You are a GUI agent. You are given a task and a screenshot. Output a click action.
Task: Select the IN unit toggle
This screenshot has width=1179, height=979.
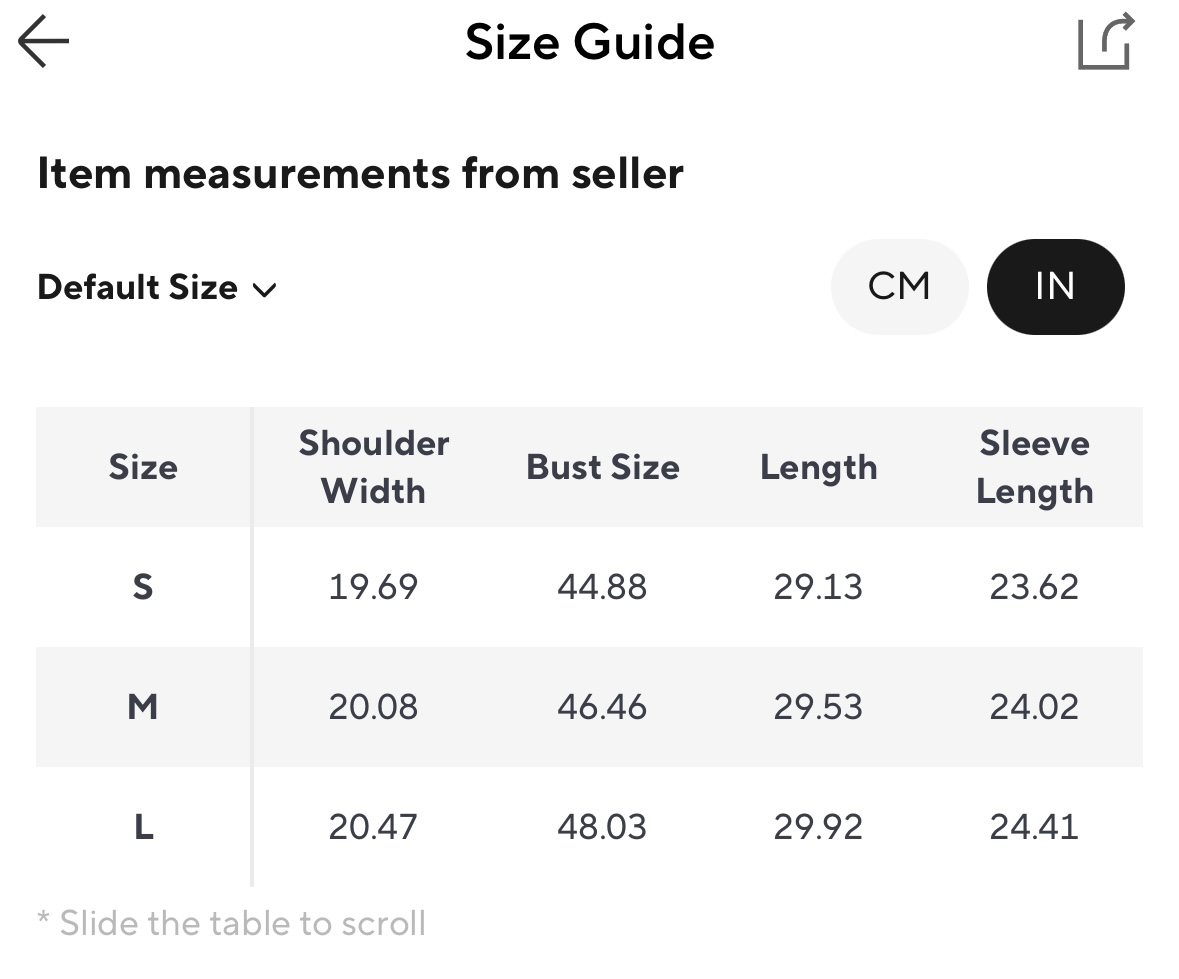click(x=1055, y=287)
